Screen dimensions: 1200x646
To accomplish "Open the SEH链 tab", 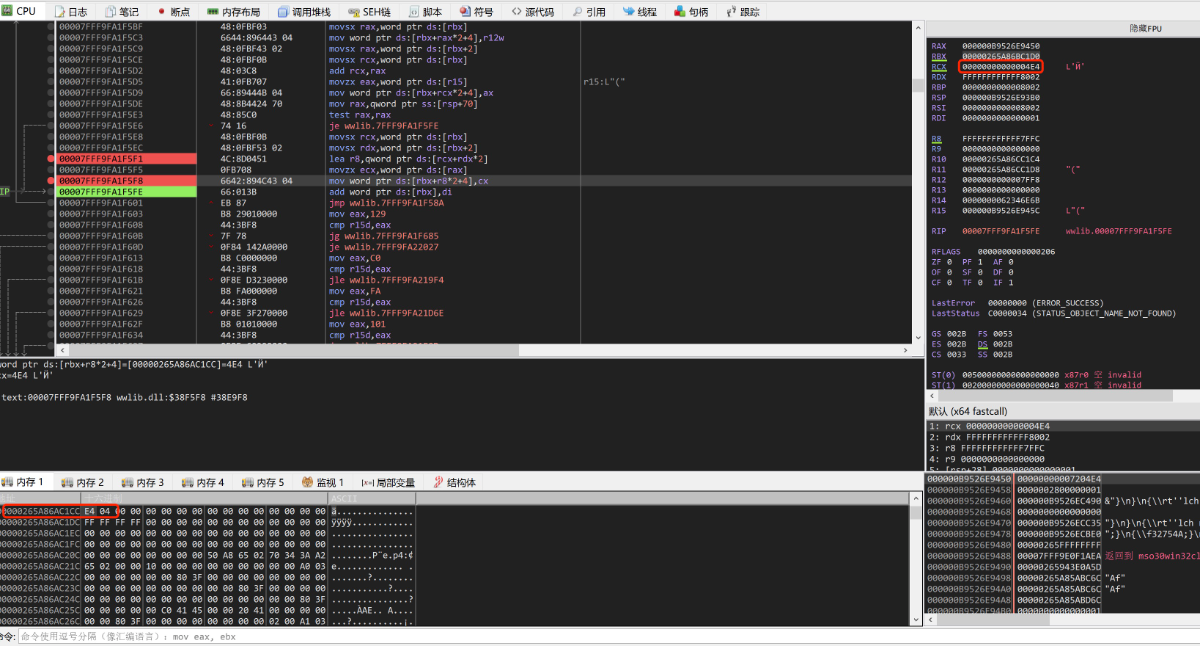I will pyautogui.click(x=368, y=11).
